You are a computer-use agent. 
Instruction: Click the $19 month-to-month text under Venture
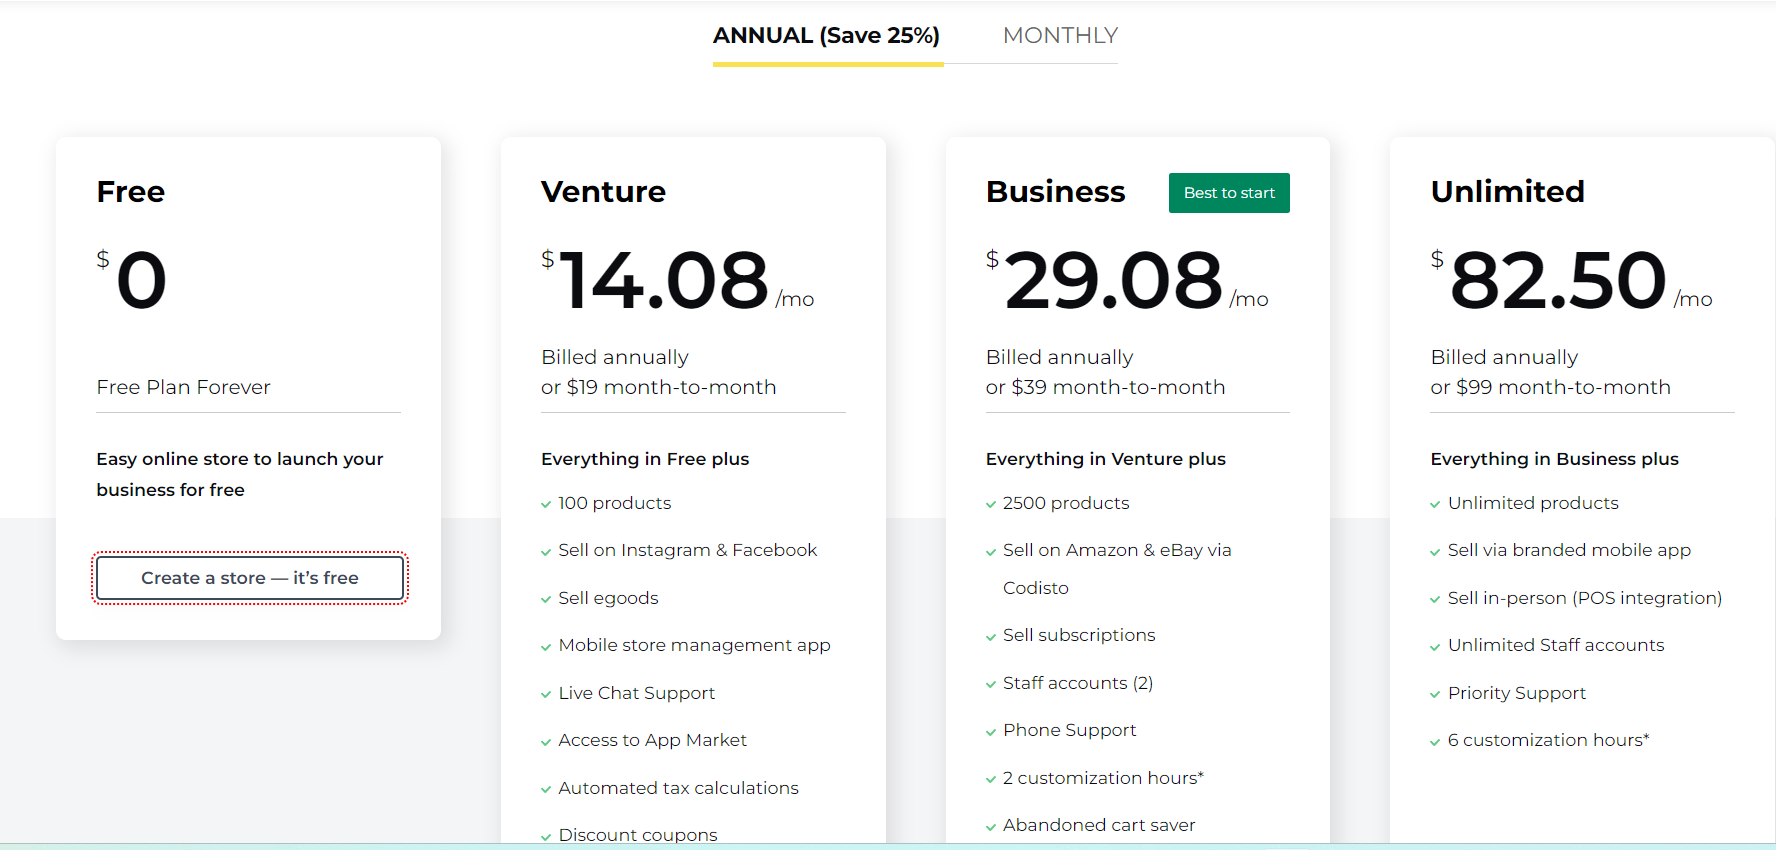point(659,387)
